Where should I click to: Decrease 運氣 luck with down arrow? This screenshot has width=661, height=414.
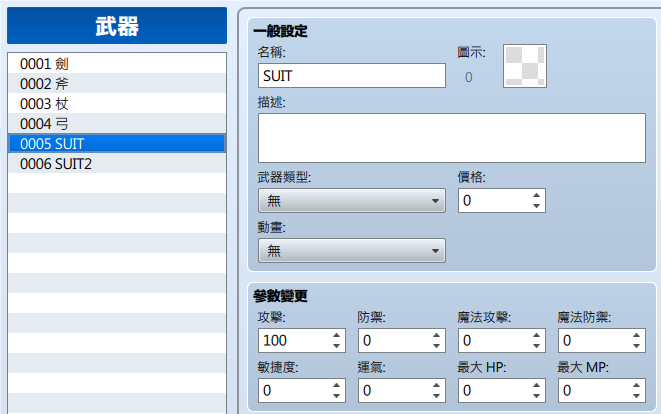coord(436,396)
